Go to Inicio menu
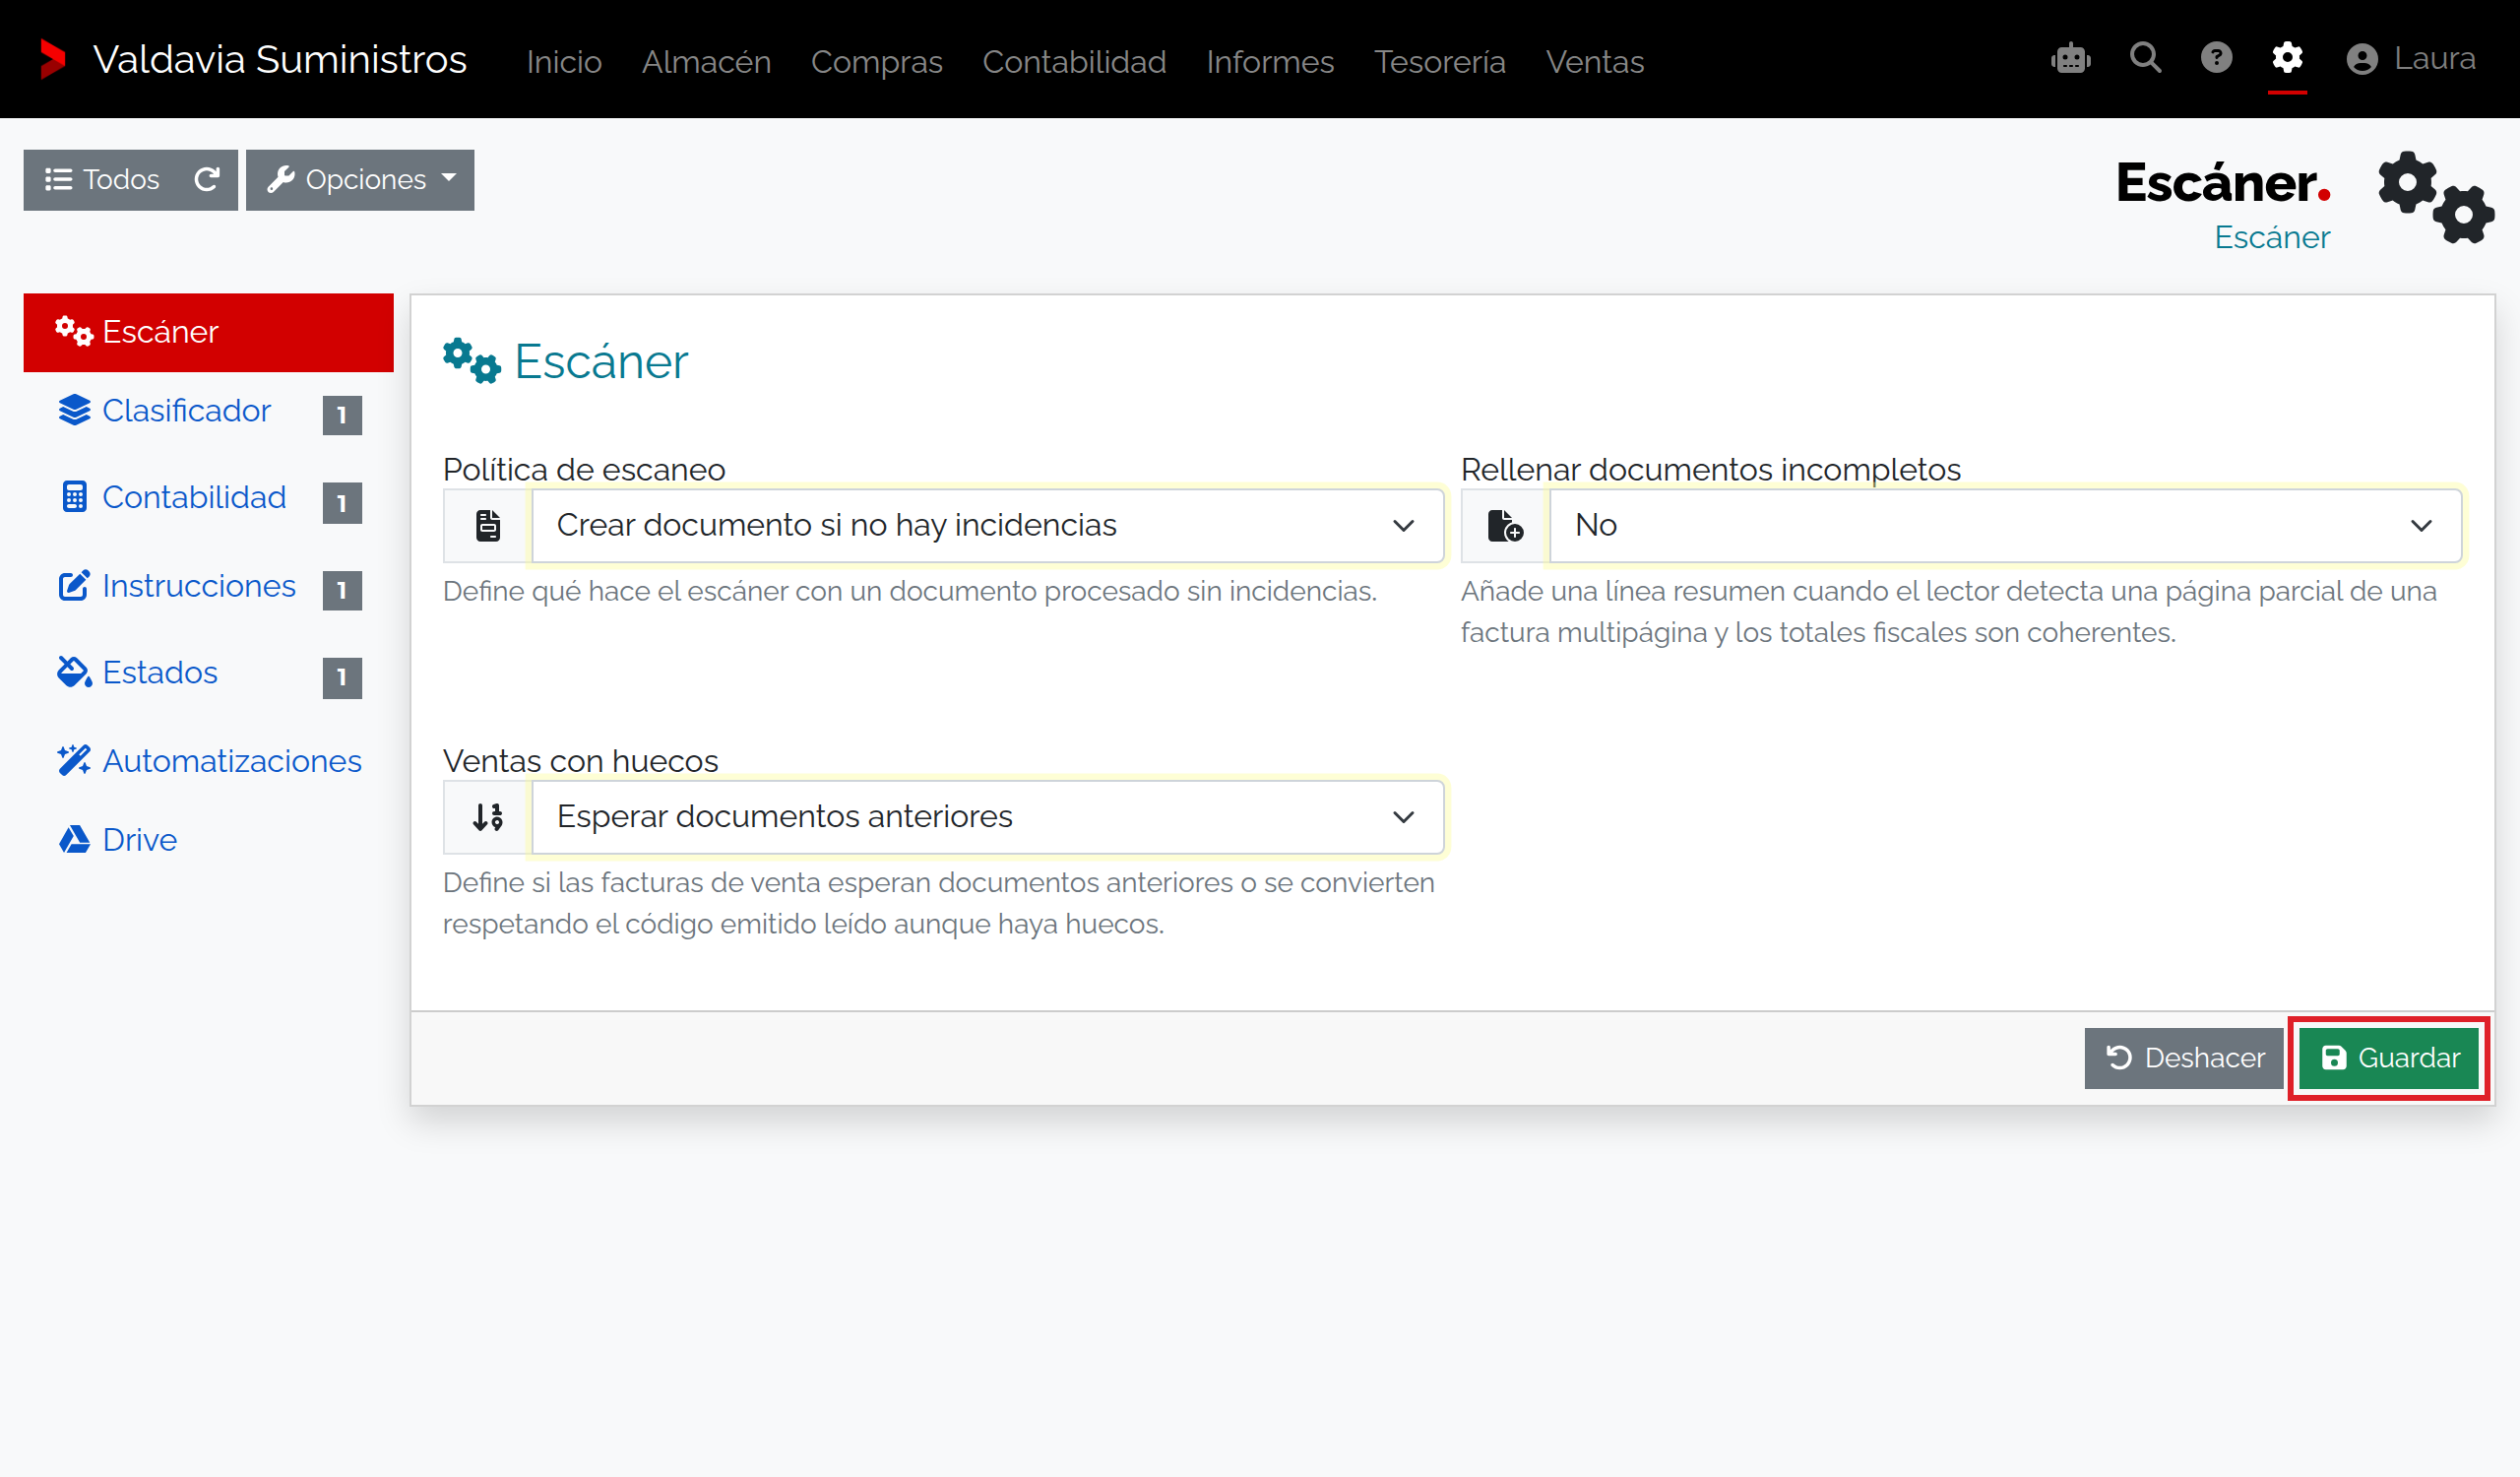2520x1477 pixels. tap(564, 62)
